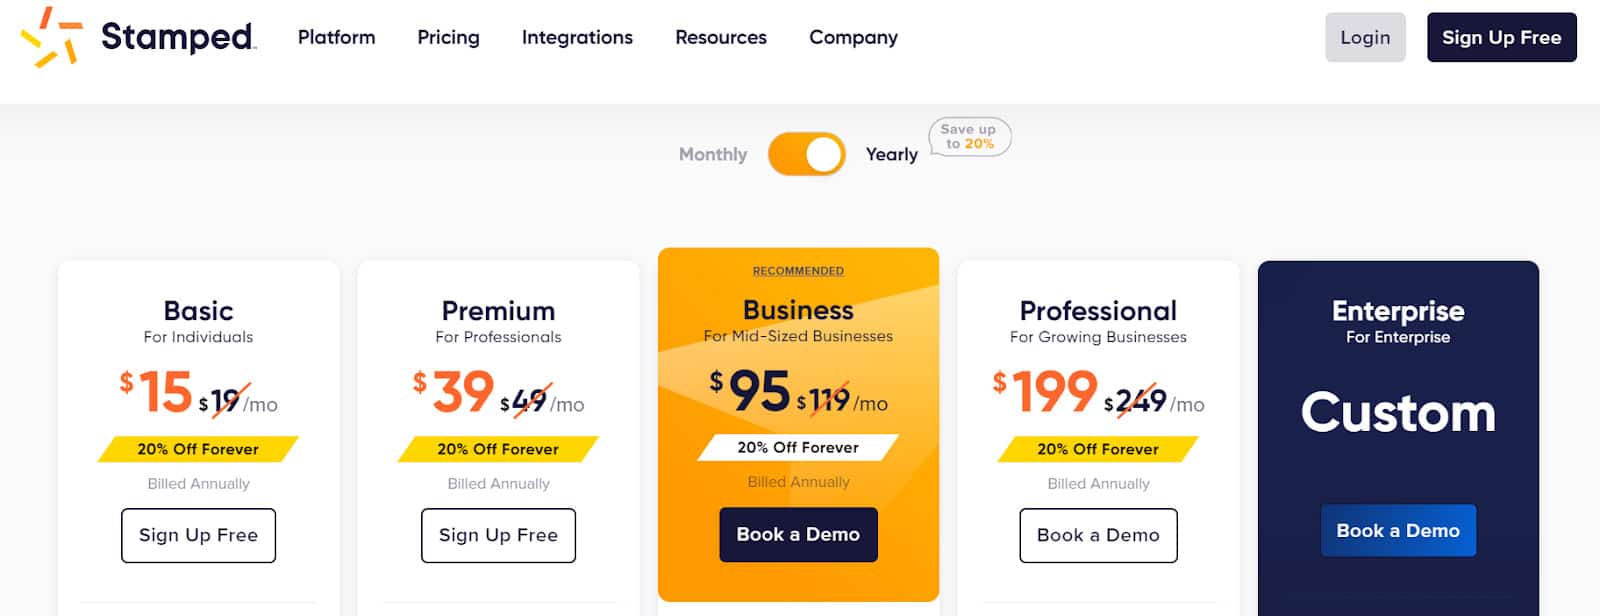
Task: Click the Save up to 20% bubble
Action: pyautogui.click(x=968, y=137)
